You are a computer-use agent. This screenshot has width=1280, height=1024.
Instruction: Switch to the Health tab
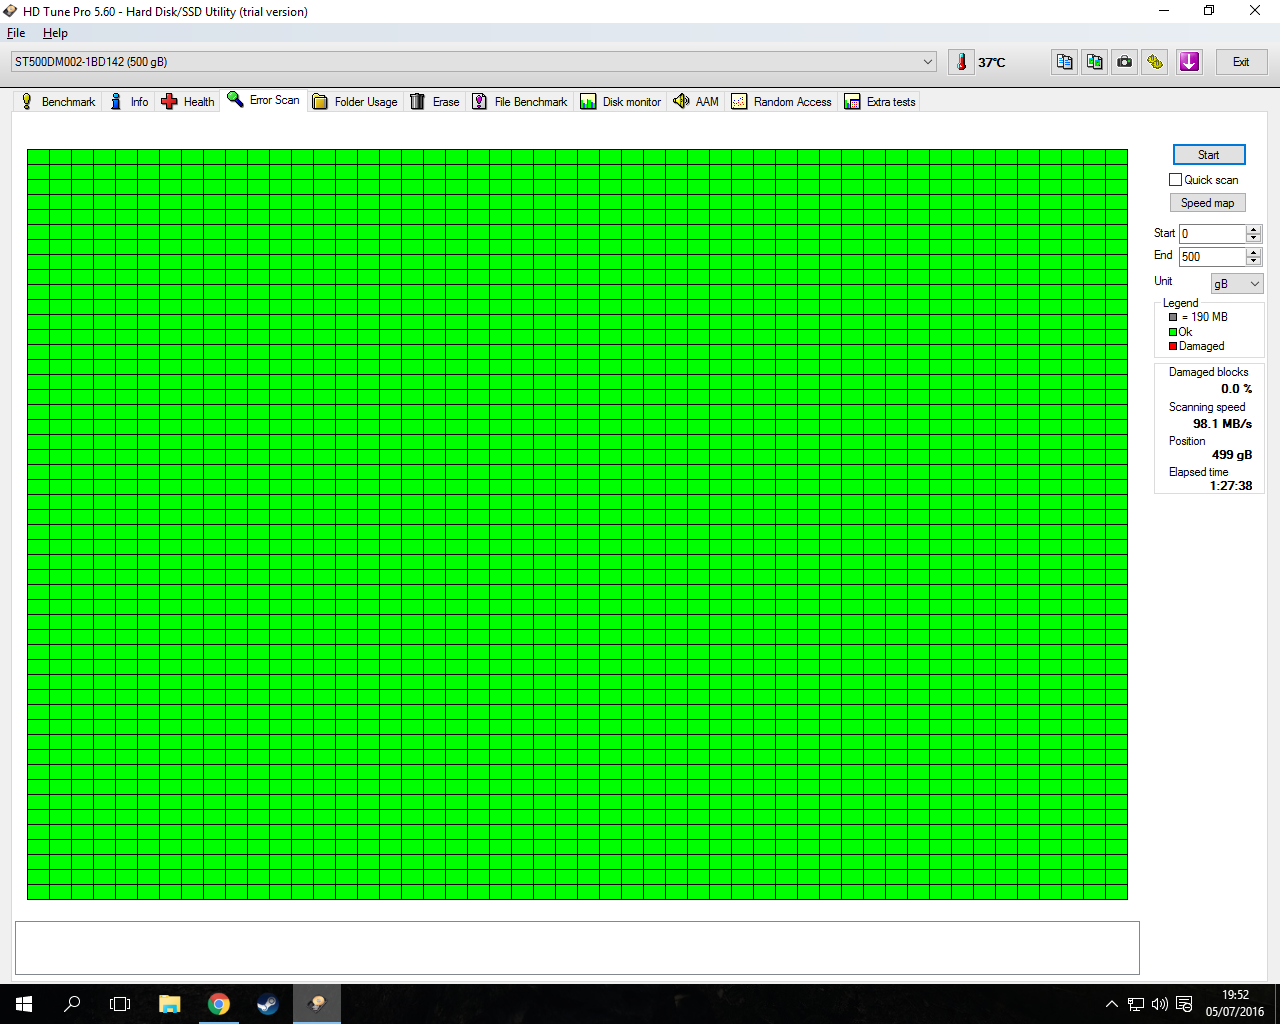coord(188,102)
